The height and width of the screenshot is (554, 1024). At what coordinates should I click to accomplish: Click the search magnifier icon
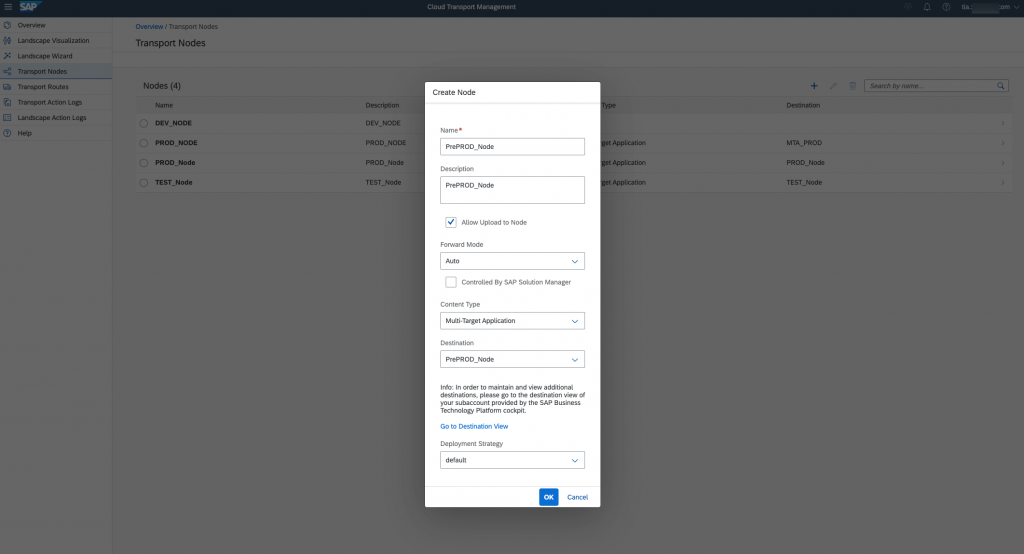pyautogui.click(x=1000, y=86)
